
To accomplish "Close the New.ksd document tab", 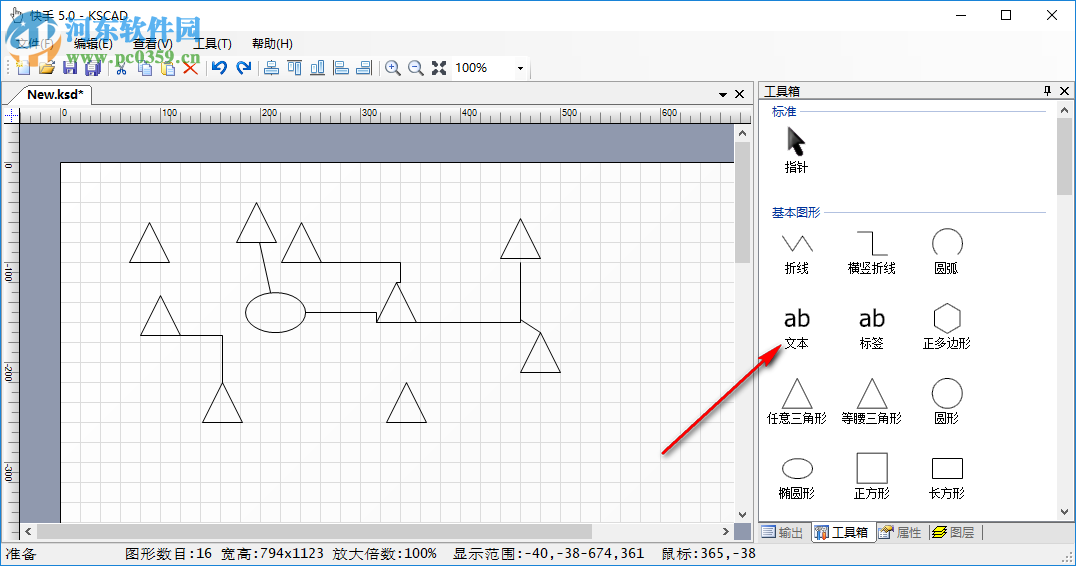I will (x=739, y=94).
